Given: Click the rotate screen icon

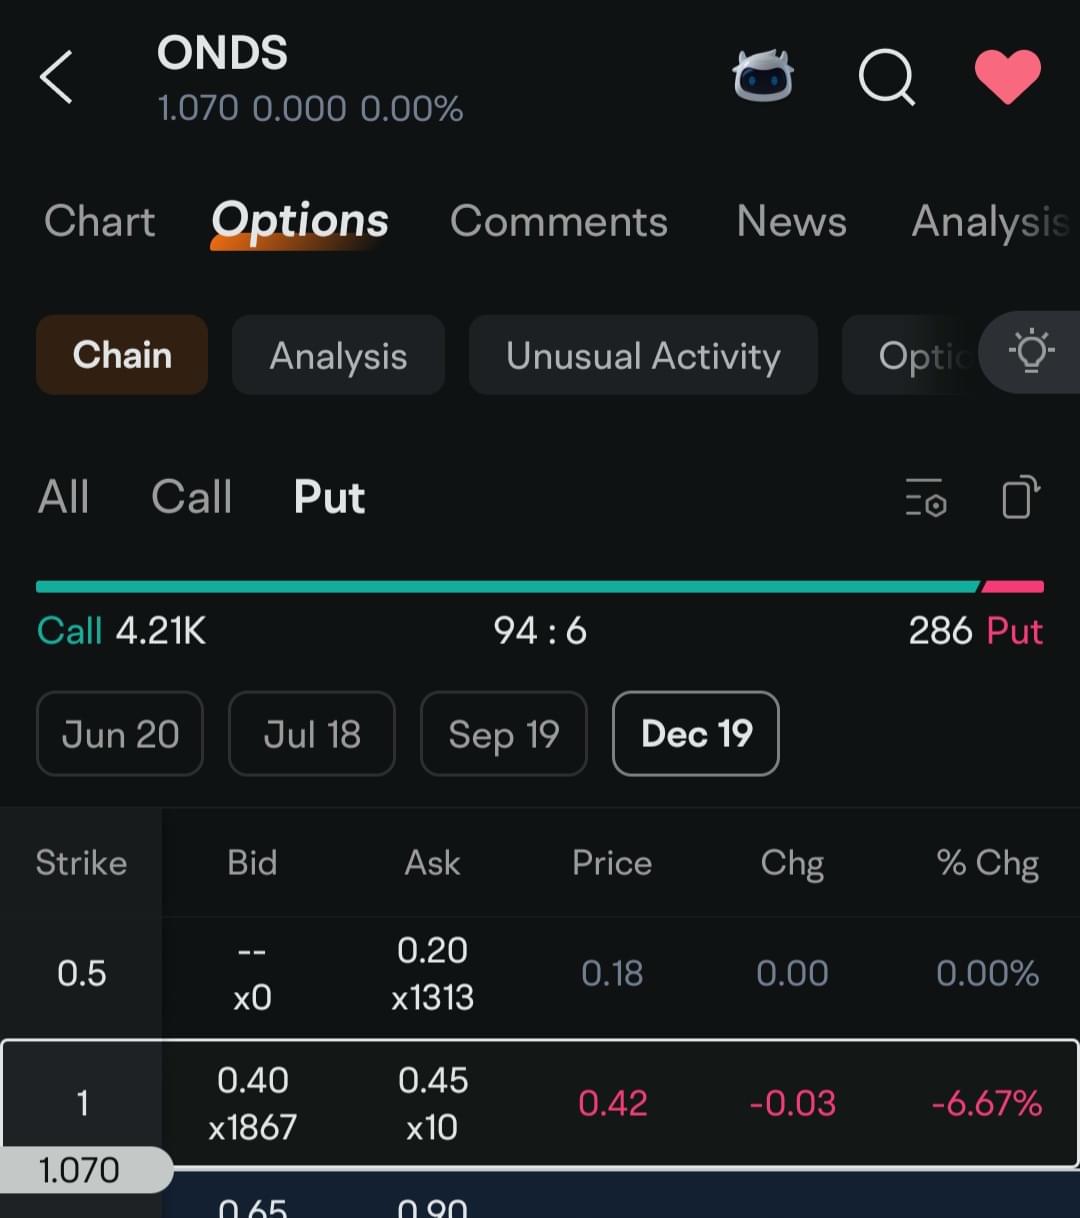Looking at the screenshot, I should point(1020,497).
